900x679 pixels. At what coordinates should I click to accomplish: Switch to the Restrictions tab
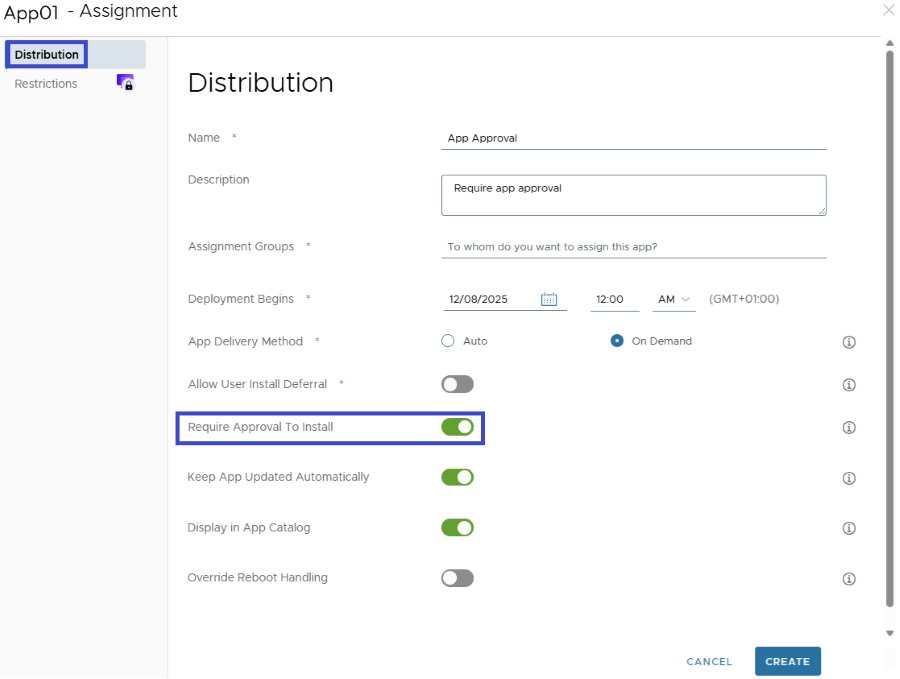46,84
